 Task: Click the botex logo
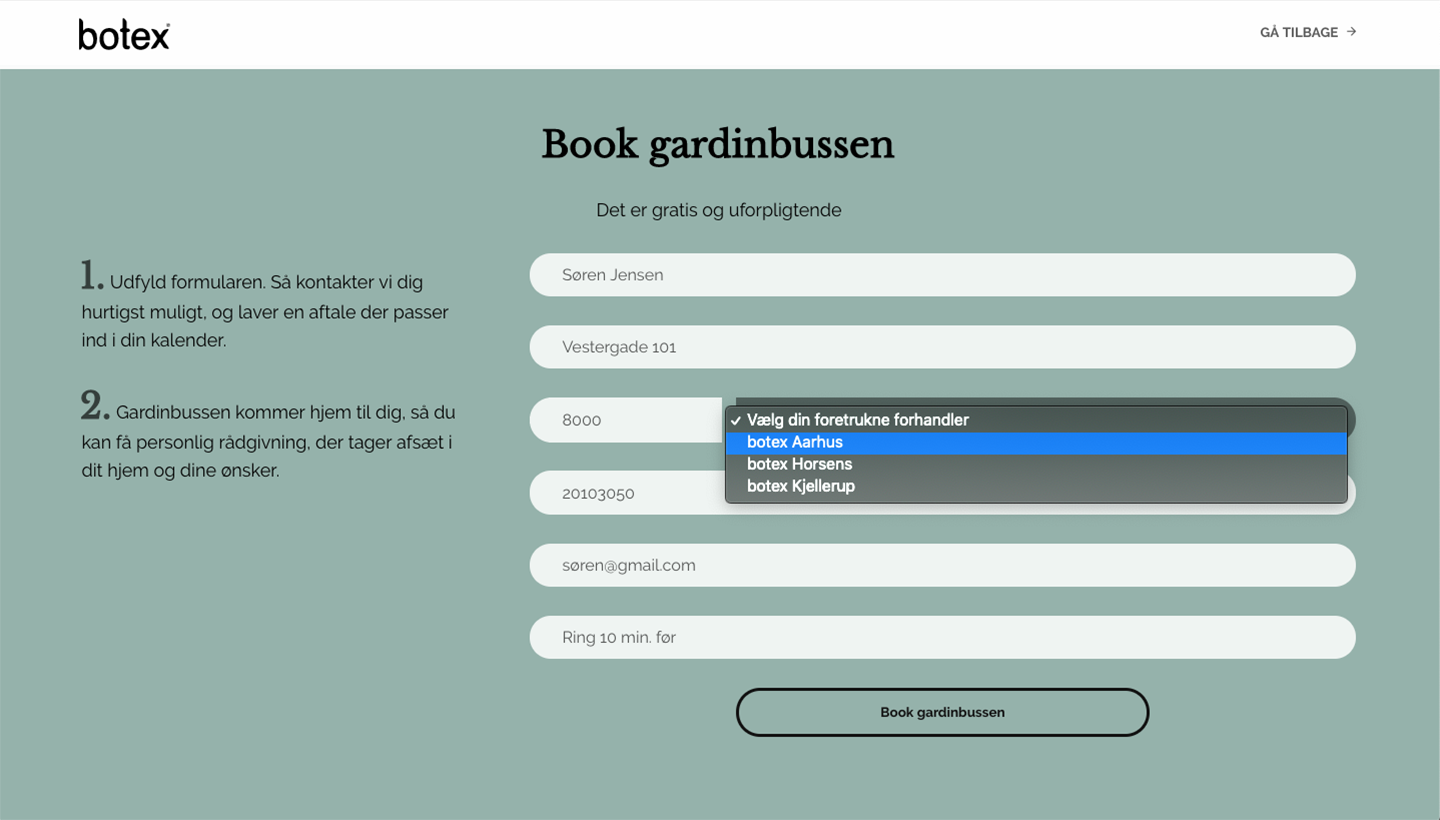pyautogui.click(x=124, y=34)
